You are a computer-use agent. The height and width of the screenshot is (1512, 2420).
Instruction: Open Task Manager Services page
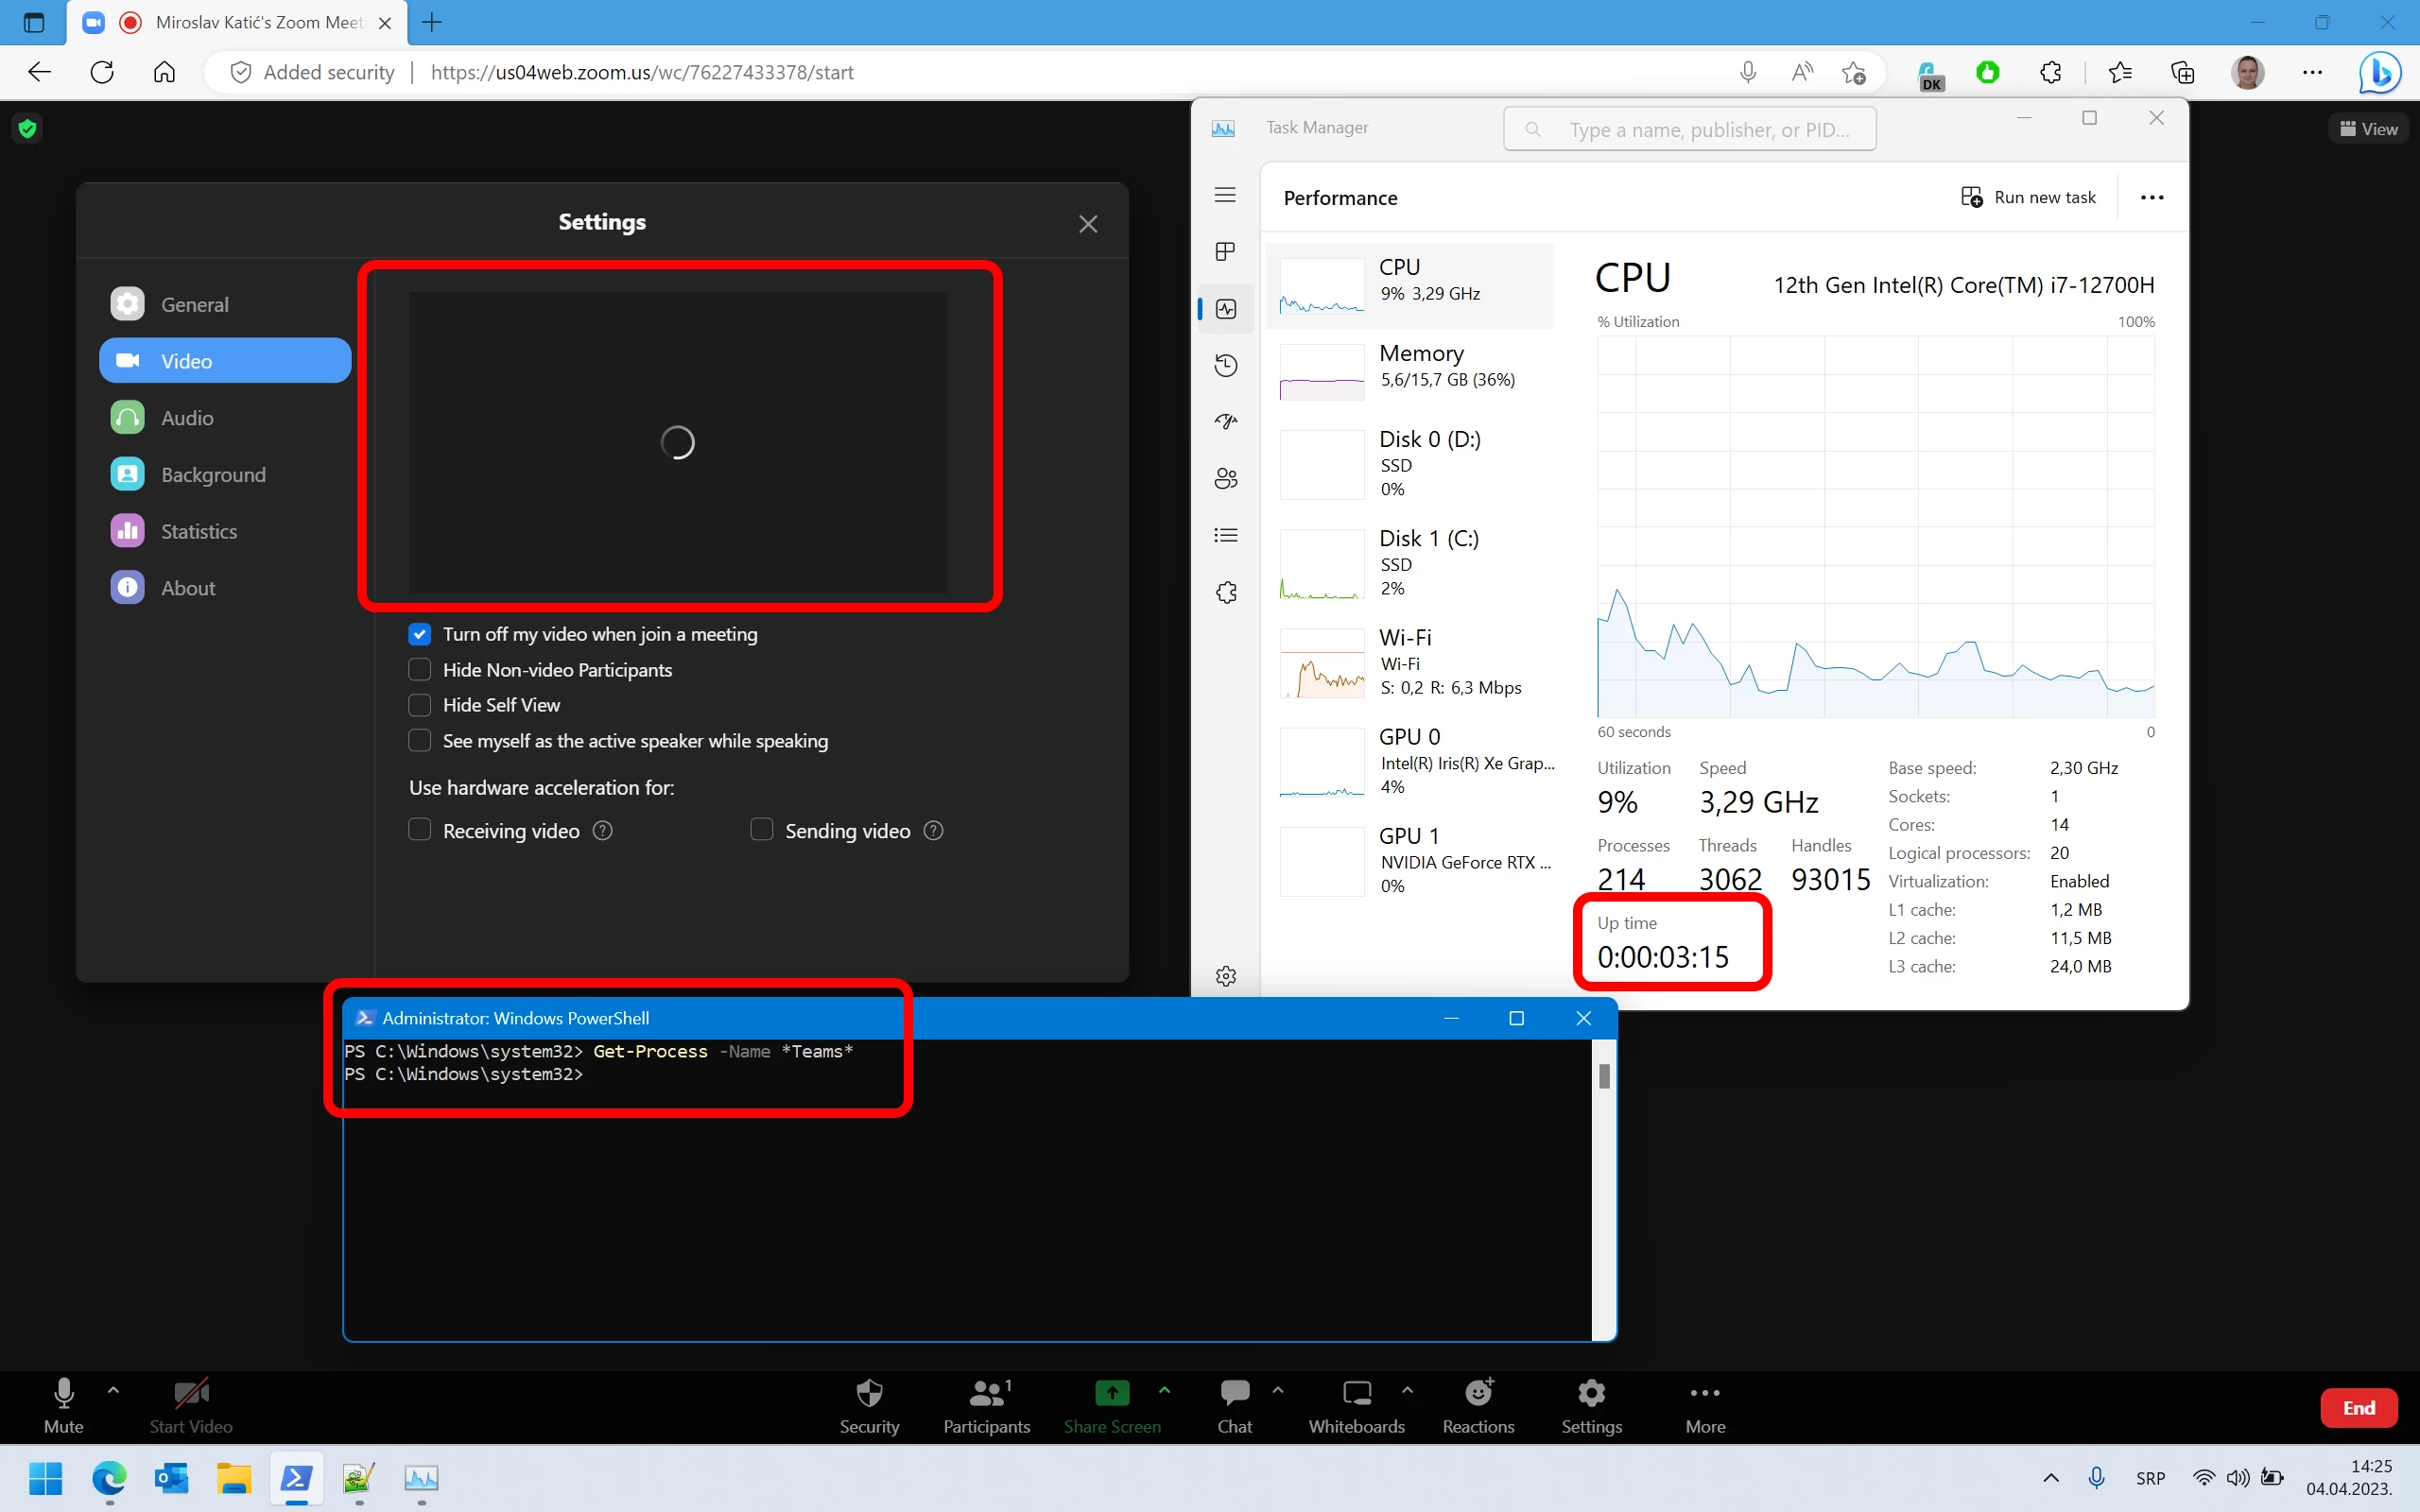[x=1226, y=592]
